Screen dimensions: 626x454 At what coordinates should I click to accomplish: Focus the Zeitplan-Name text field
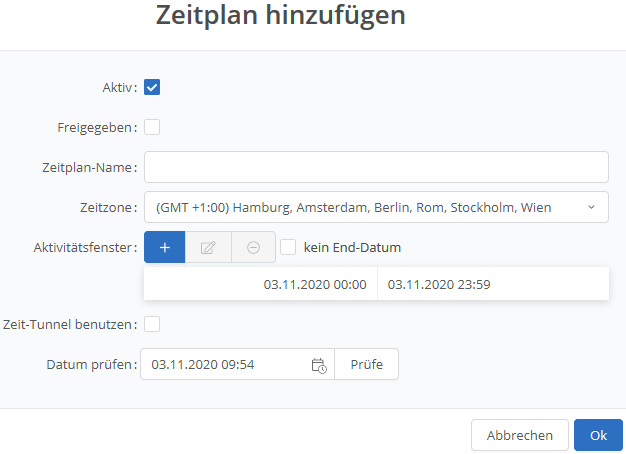point(376,167)
